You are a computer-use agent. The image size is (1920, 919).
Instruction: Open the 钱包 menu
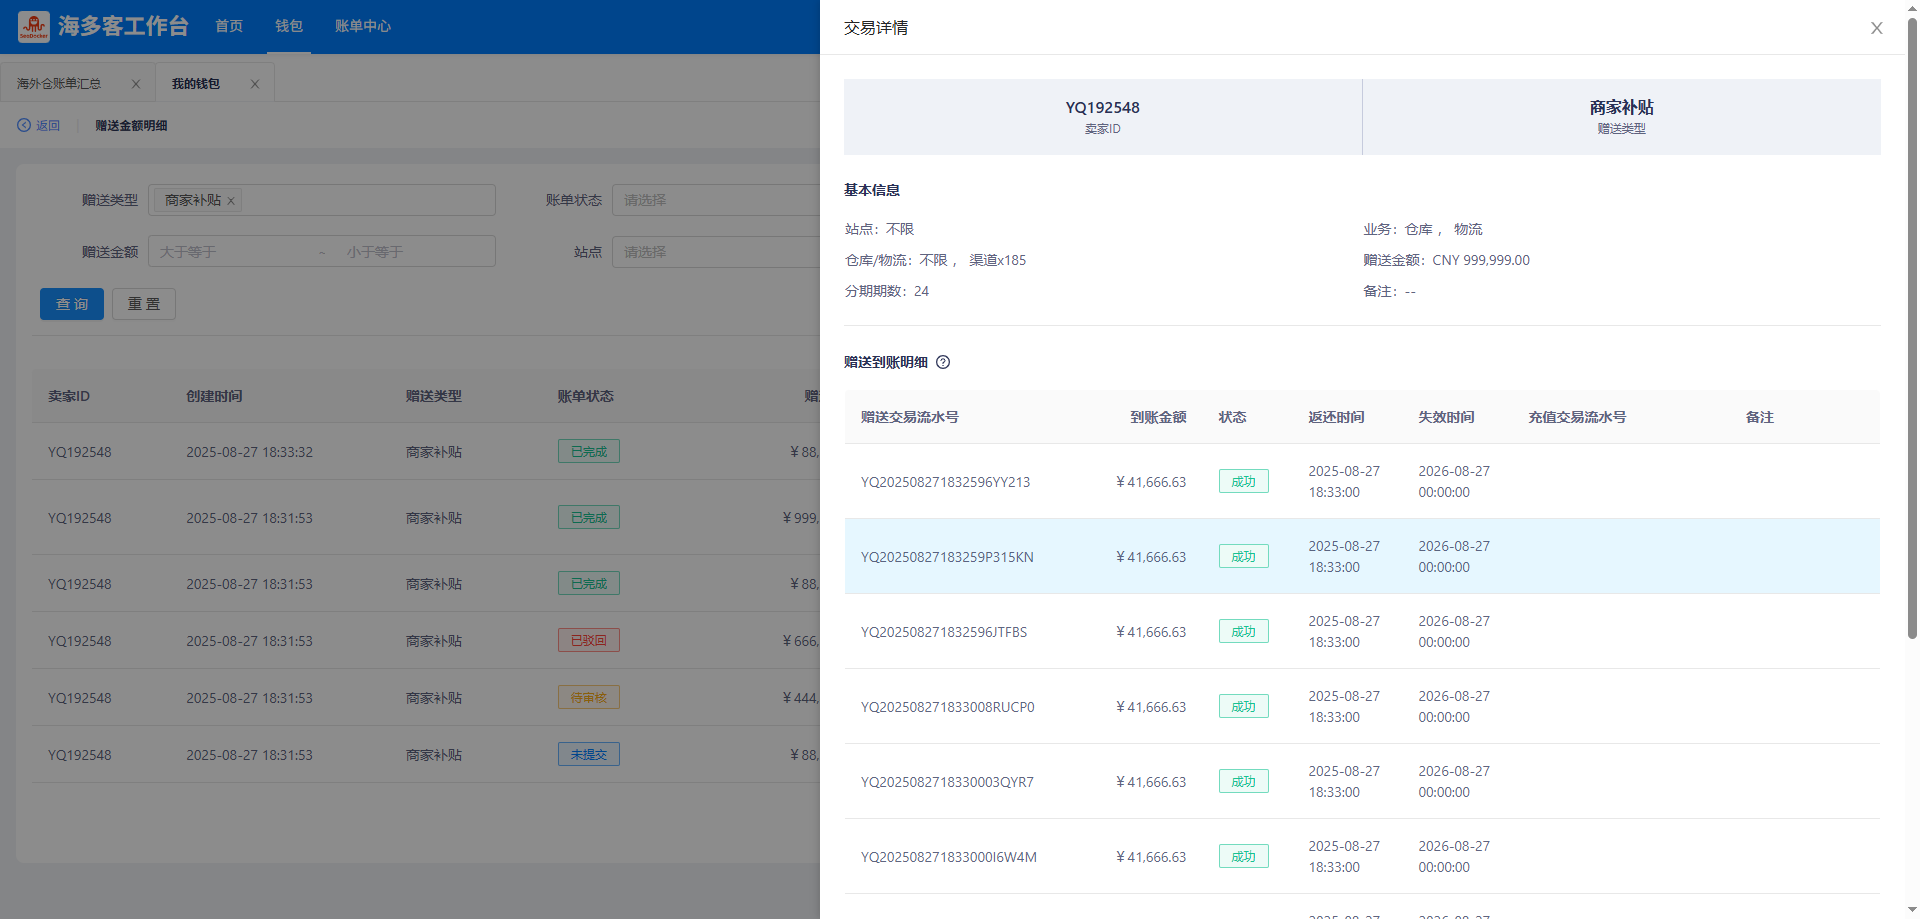pyautogui.click(x=289, y=26)
